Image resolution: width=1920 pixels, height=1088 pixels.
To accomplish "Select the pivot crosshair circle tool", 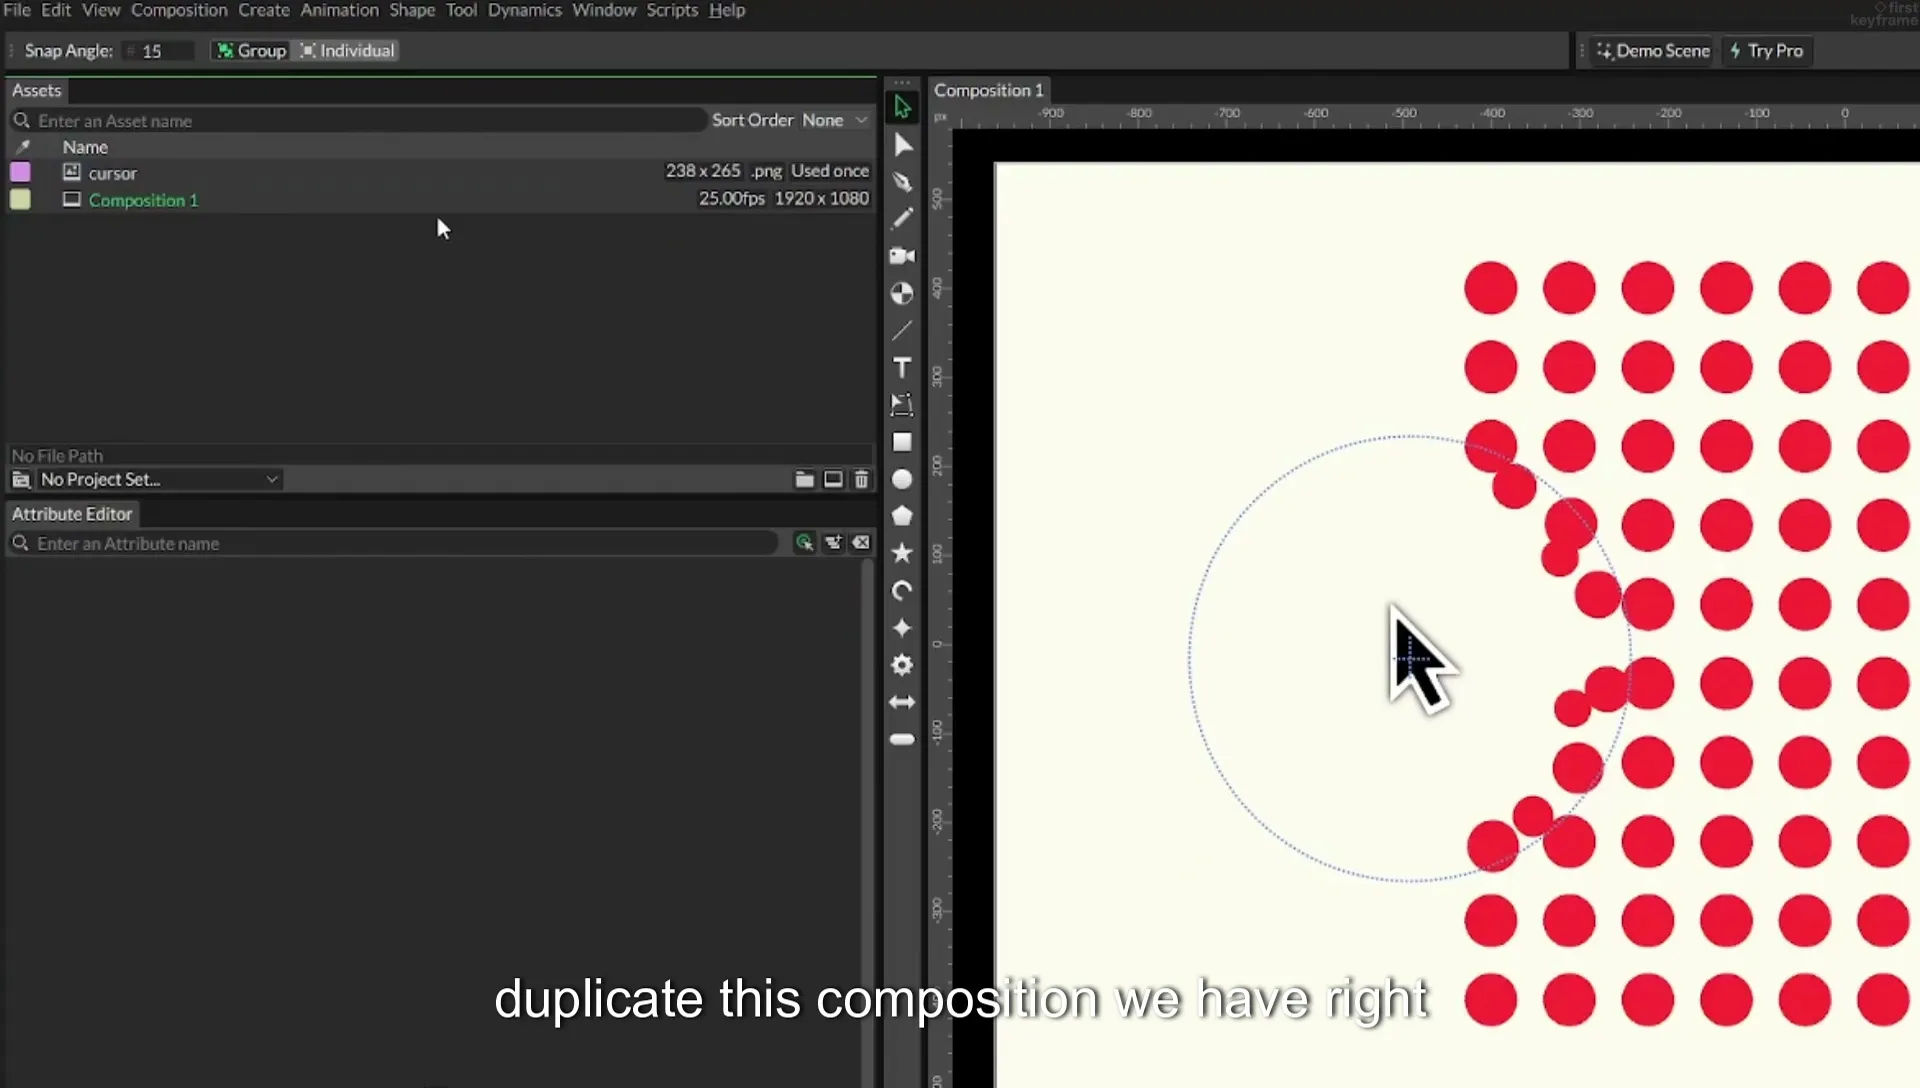I will 902,293.
